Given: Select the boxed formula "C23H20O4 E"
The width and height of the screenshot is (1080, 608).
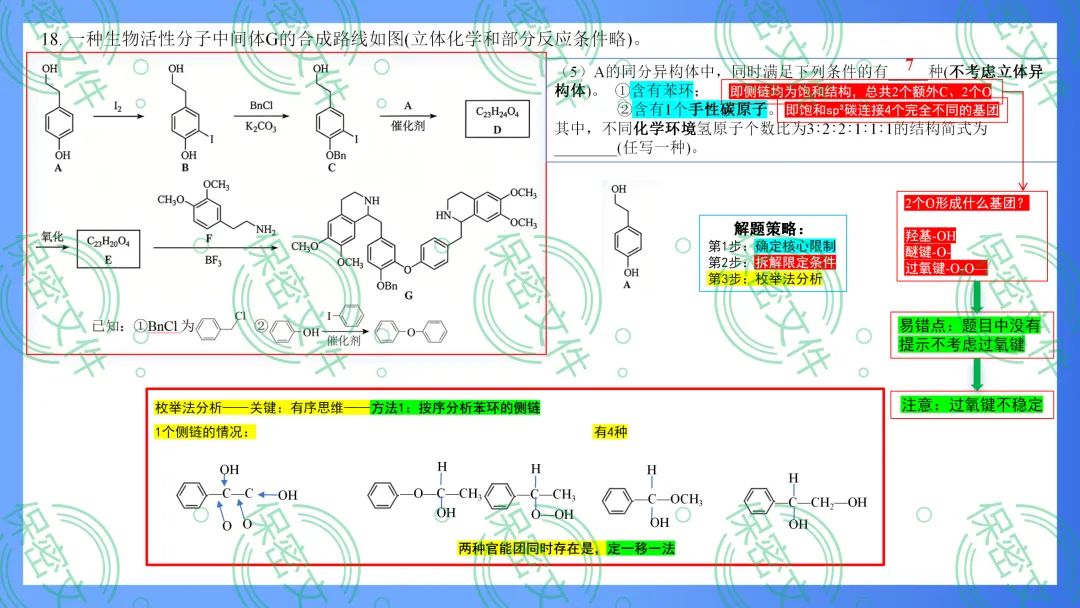Looking at the screenshot, I should point(108,249).
